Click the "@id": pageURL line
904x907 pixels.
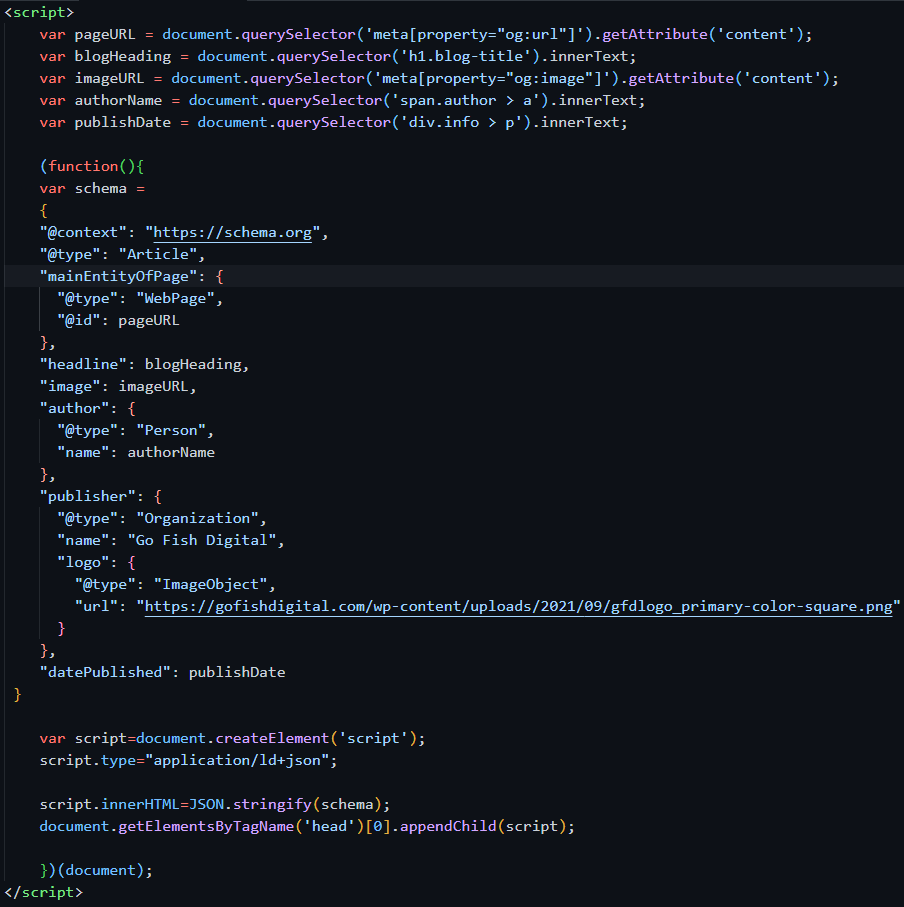pos(118,320)
